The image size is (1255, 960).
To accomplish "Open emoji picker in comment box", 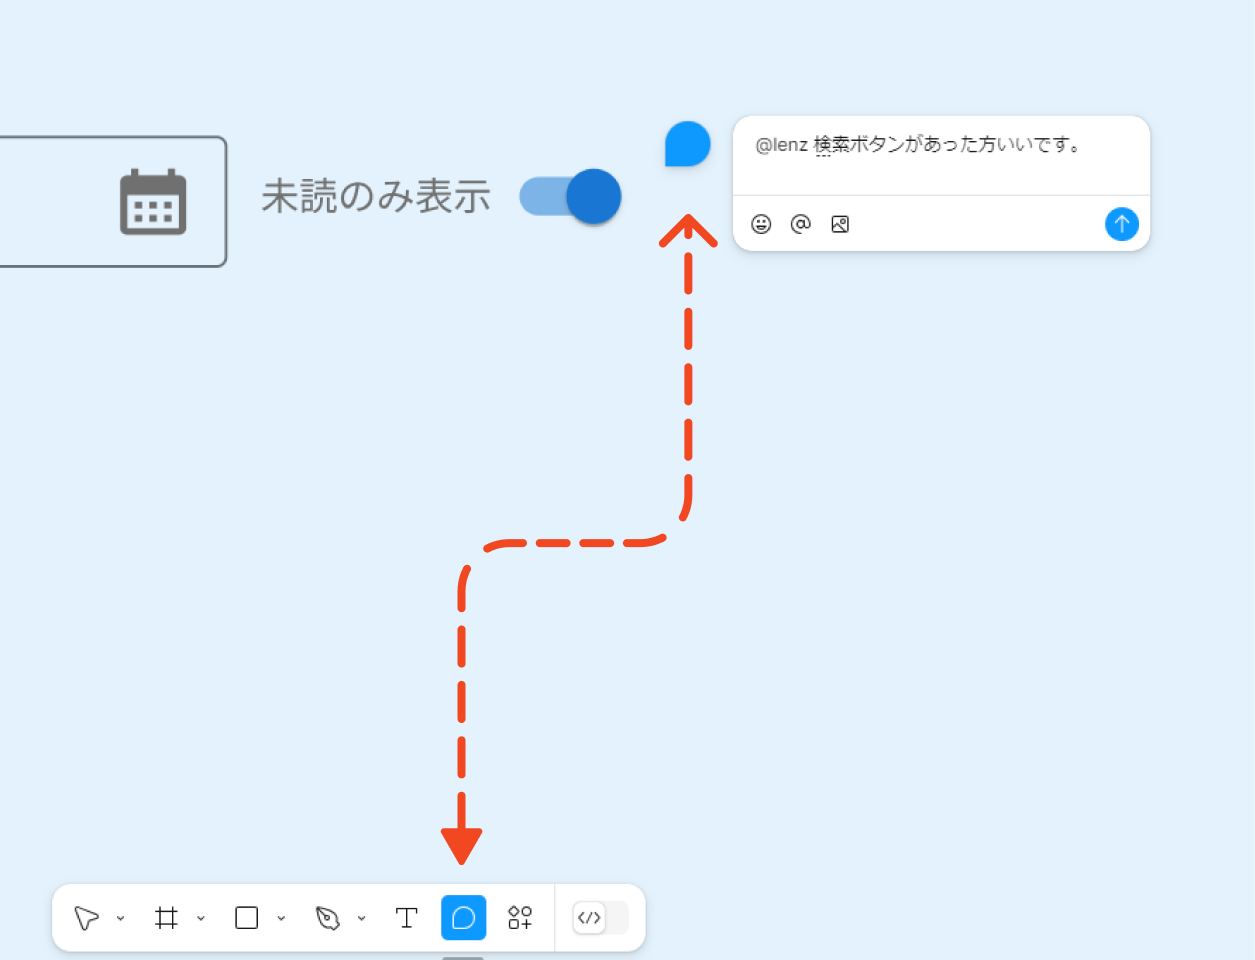I will tap(761, 224).
